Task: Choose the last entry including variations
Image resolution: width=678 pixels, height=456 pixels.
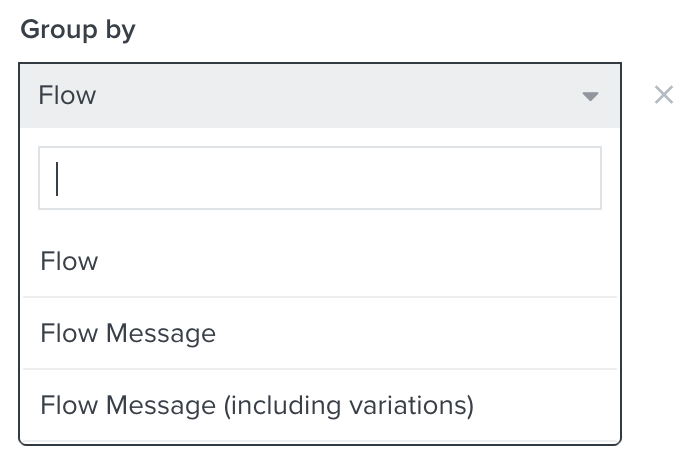Action: pos(257,405)
